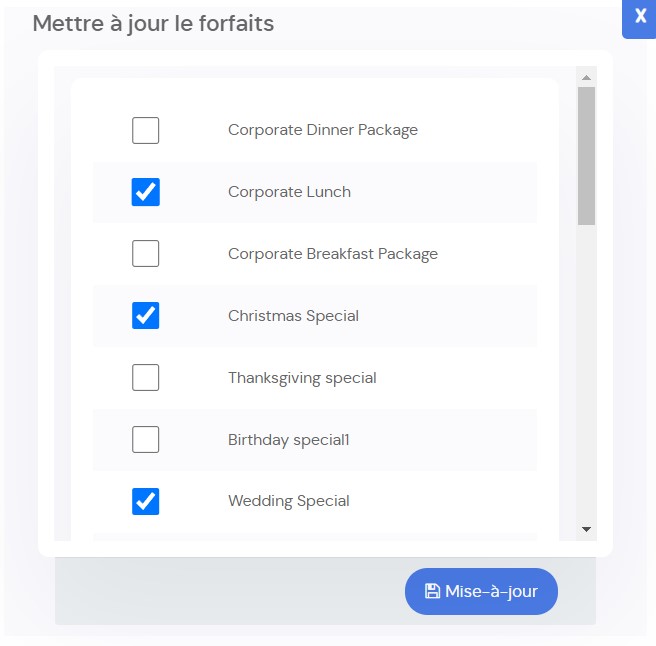Click the Mise-à-jour update button

tap(481, 591)
